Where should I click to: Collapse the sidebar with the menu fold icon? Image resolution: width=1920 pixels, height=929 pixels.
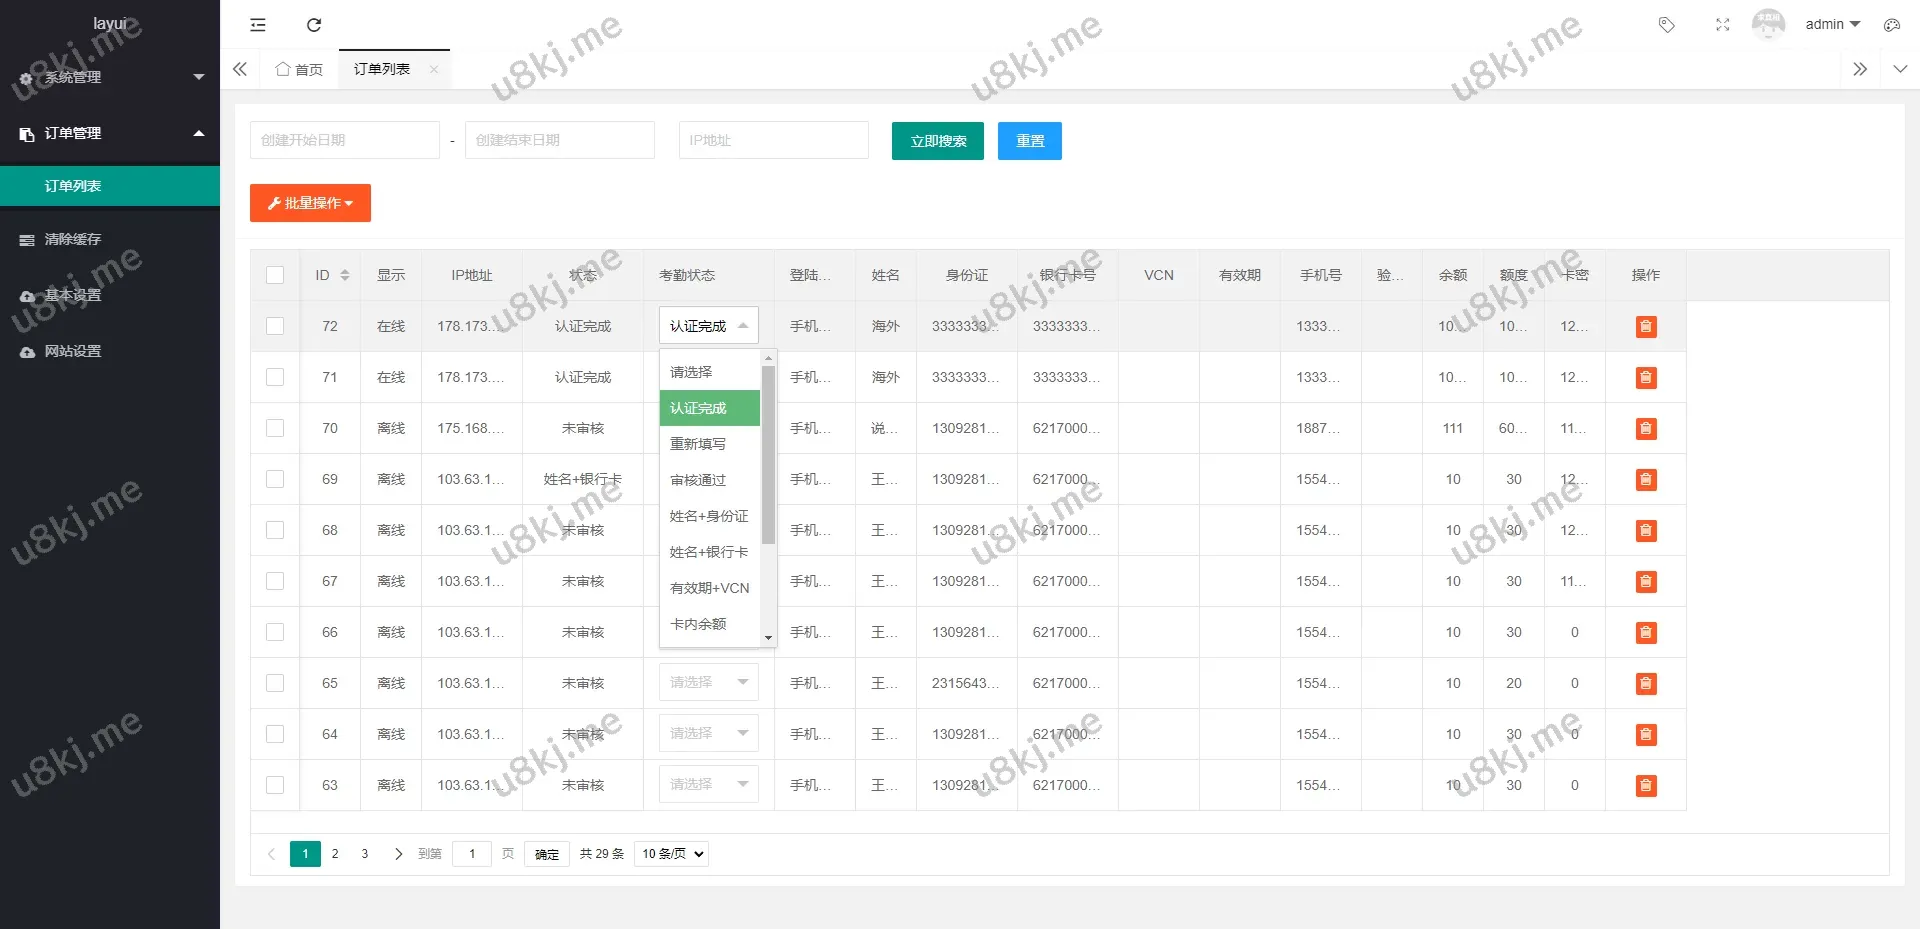click(x=258, y=25)
